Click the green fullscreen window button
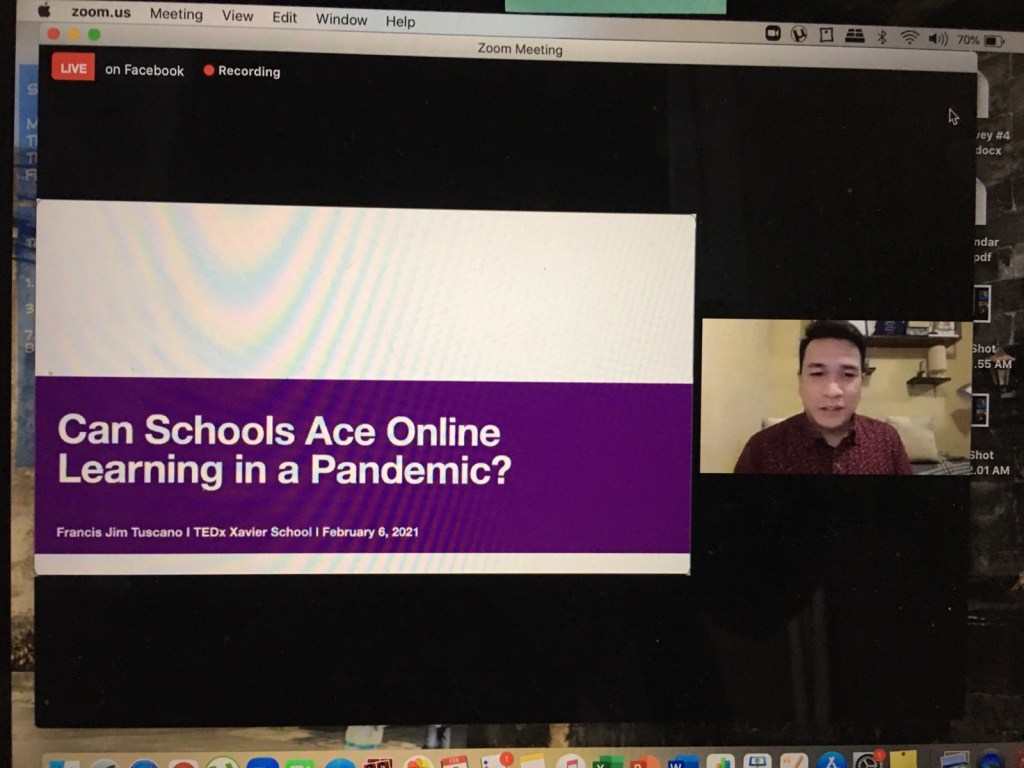Viewport: 1024px width, 768px height. [x=94, y=34]
